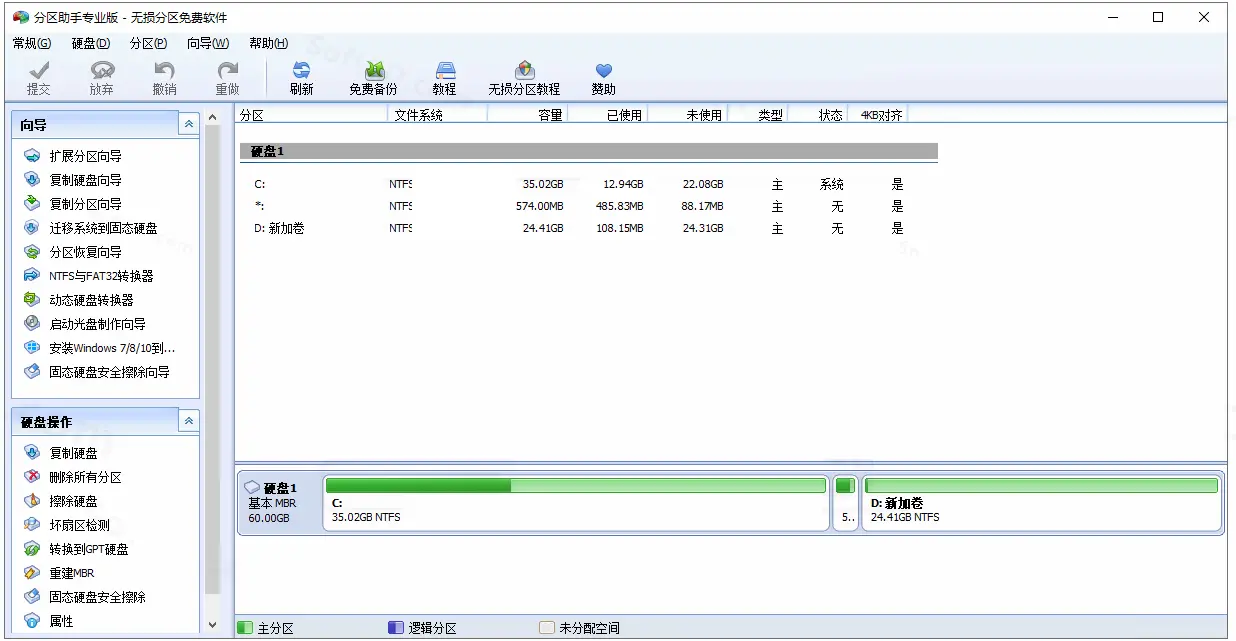Open the 无损分区教程 toolbar icon
This screenshot has width=1236, height=641.
click(x=524, y=76)
